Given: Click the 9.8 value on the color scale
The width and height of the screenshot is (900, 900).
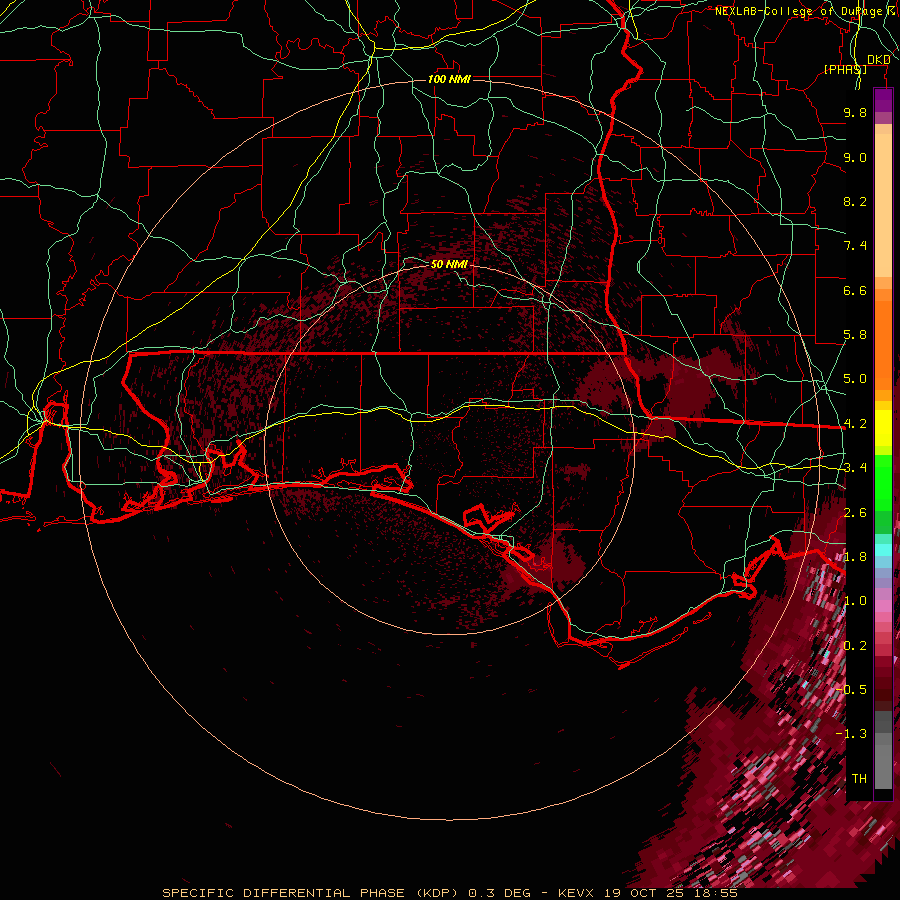Looking at the screenshot, I should pyautogui.click(x=855, y=112).
